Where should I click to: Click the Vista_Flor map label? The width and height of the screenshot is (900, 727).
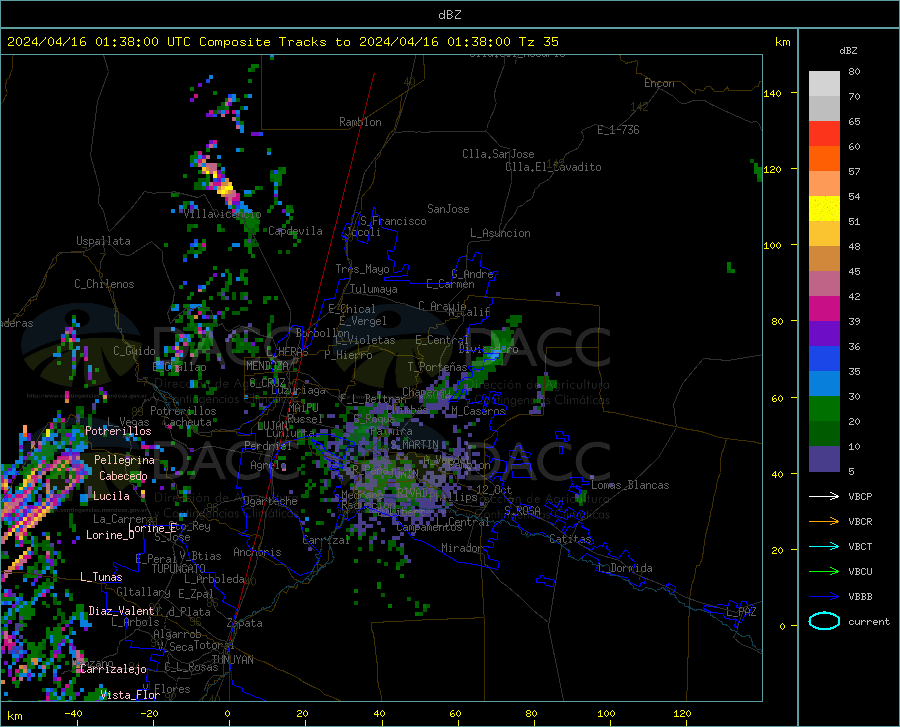(x=130, y=695)
